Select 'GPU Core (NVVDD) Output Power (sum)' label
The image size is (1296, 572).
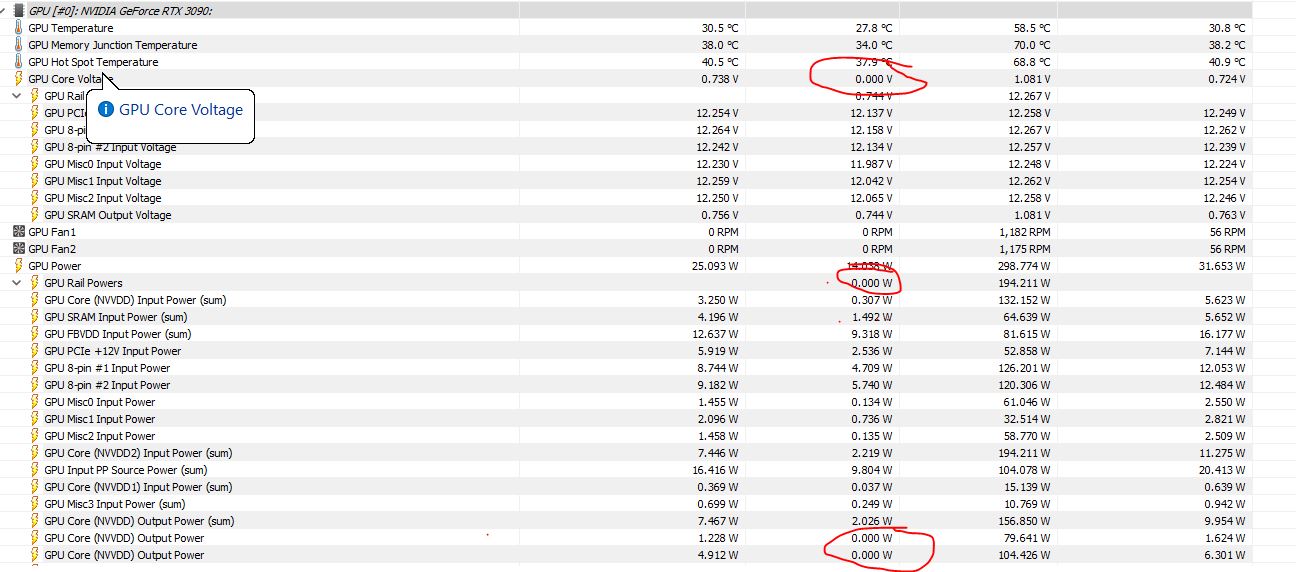coord(139,521)
